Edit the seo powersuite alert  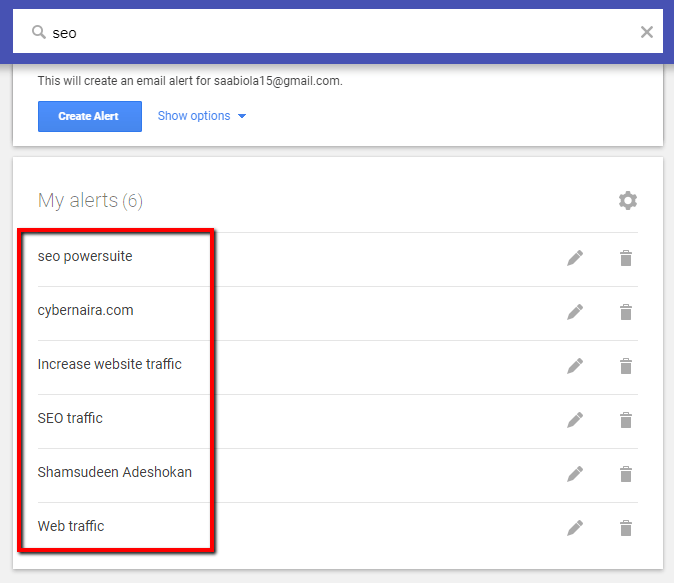coord(575,258)
